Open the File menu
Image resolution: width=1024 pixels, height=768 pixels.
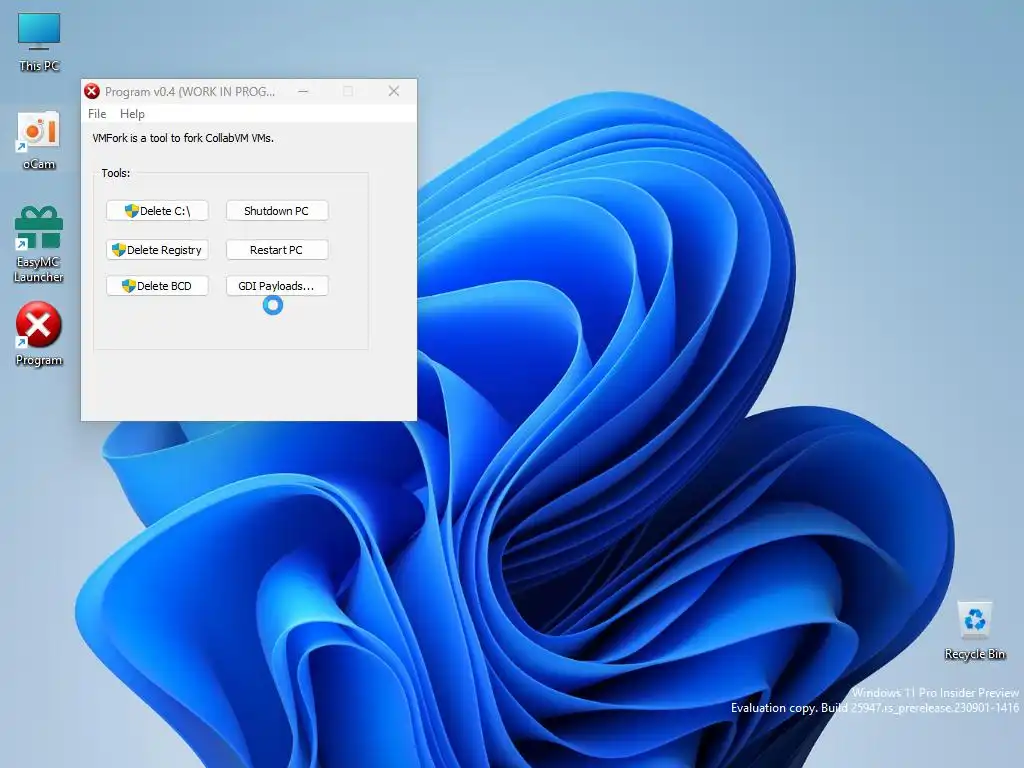tap(97, 114)
